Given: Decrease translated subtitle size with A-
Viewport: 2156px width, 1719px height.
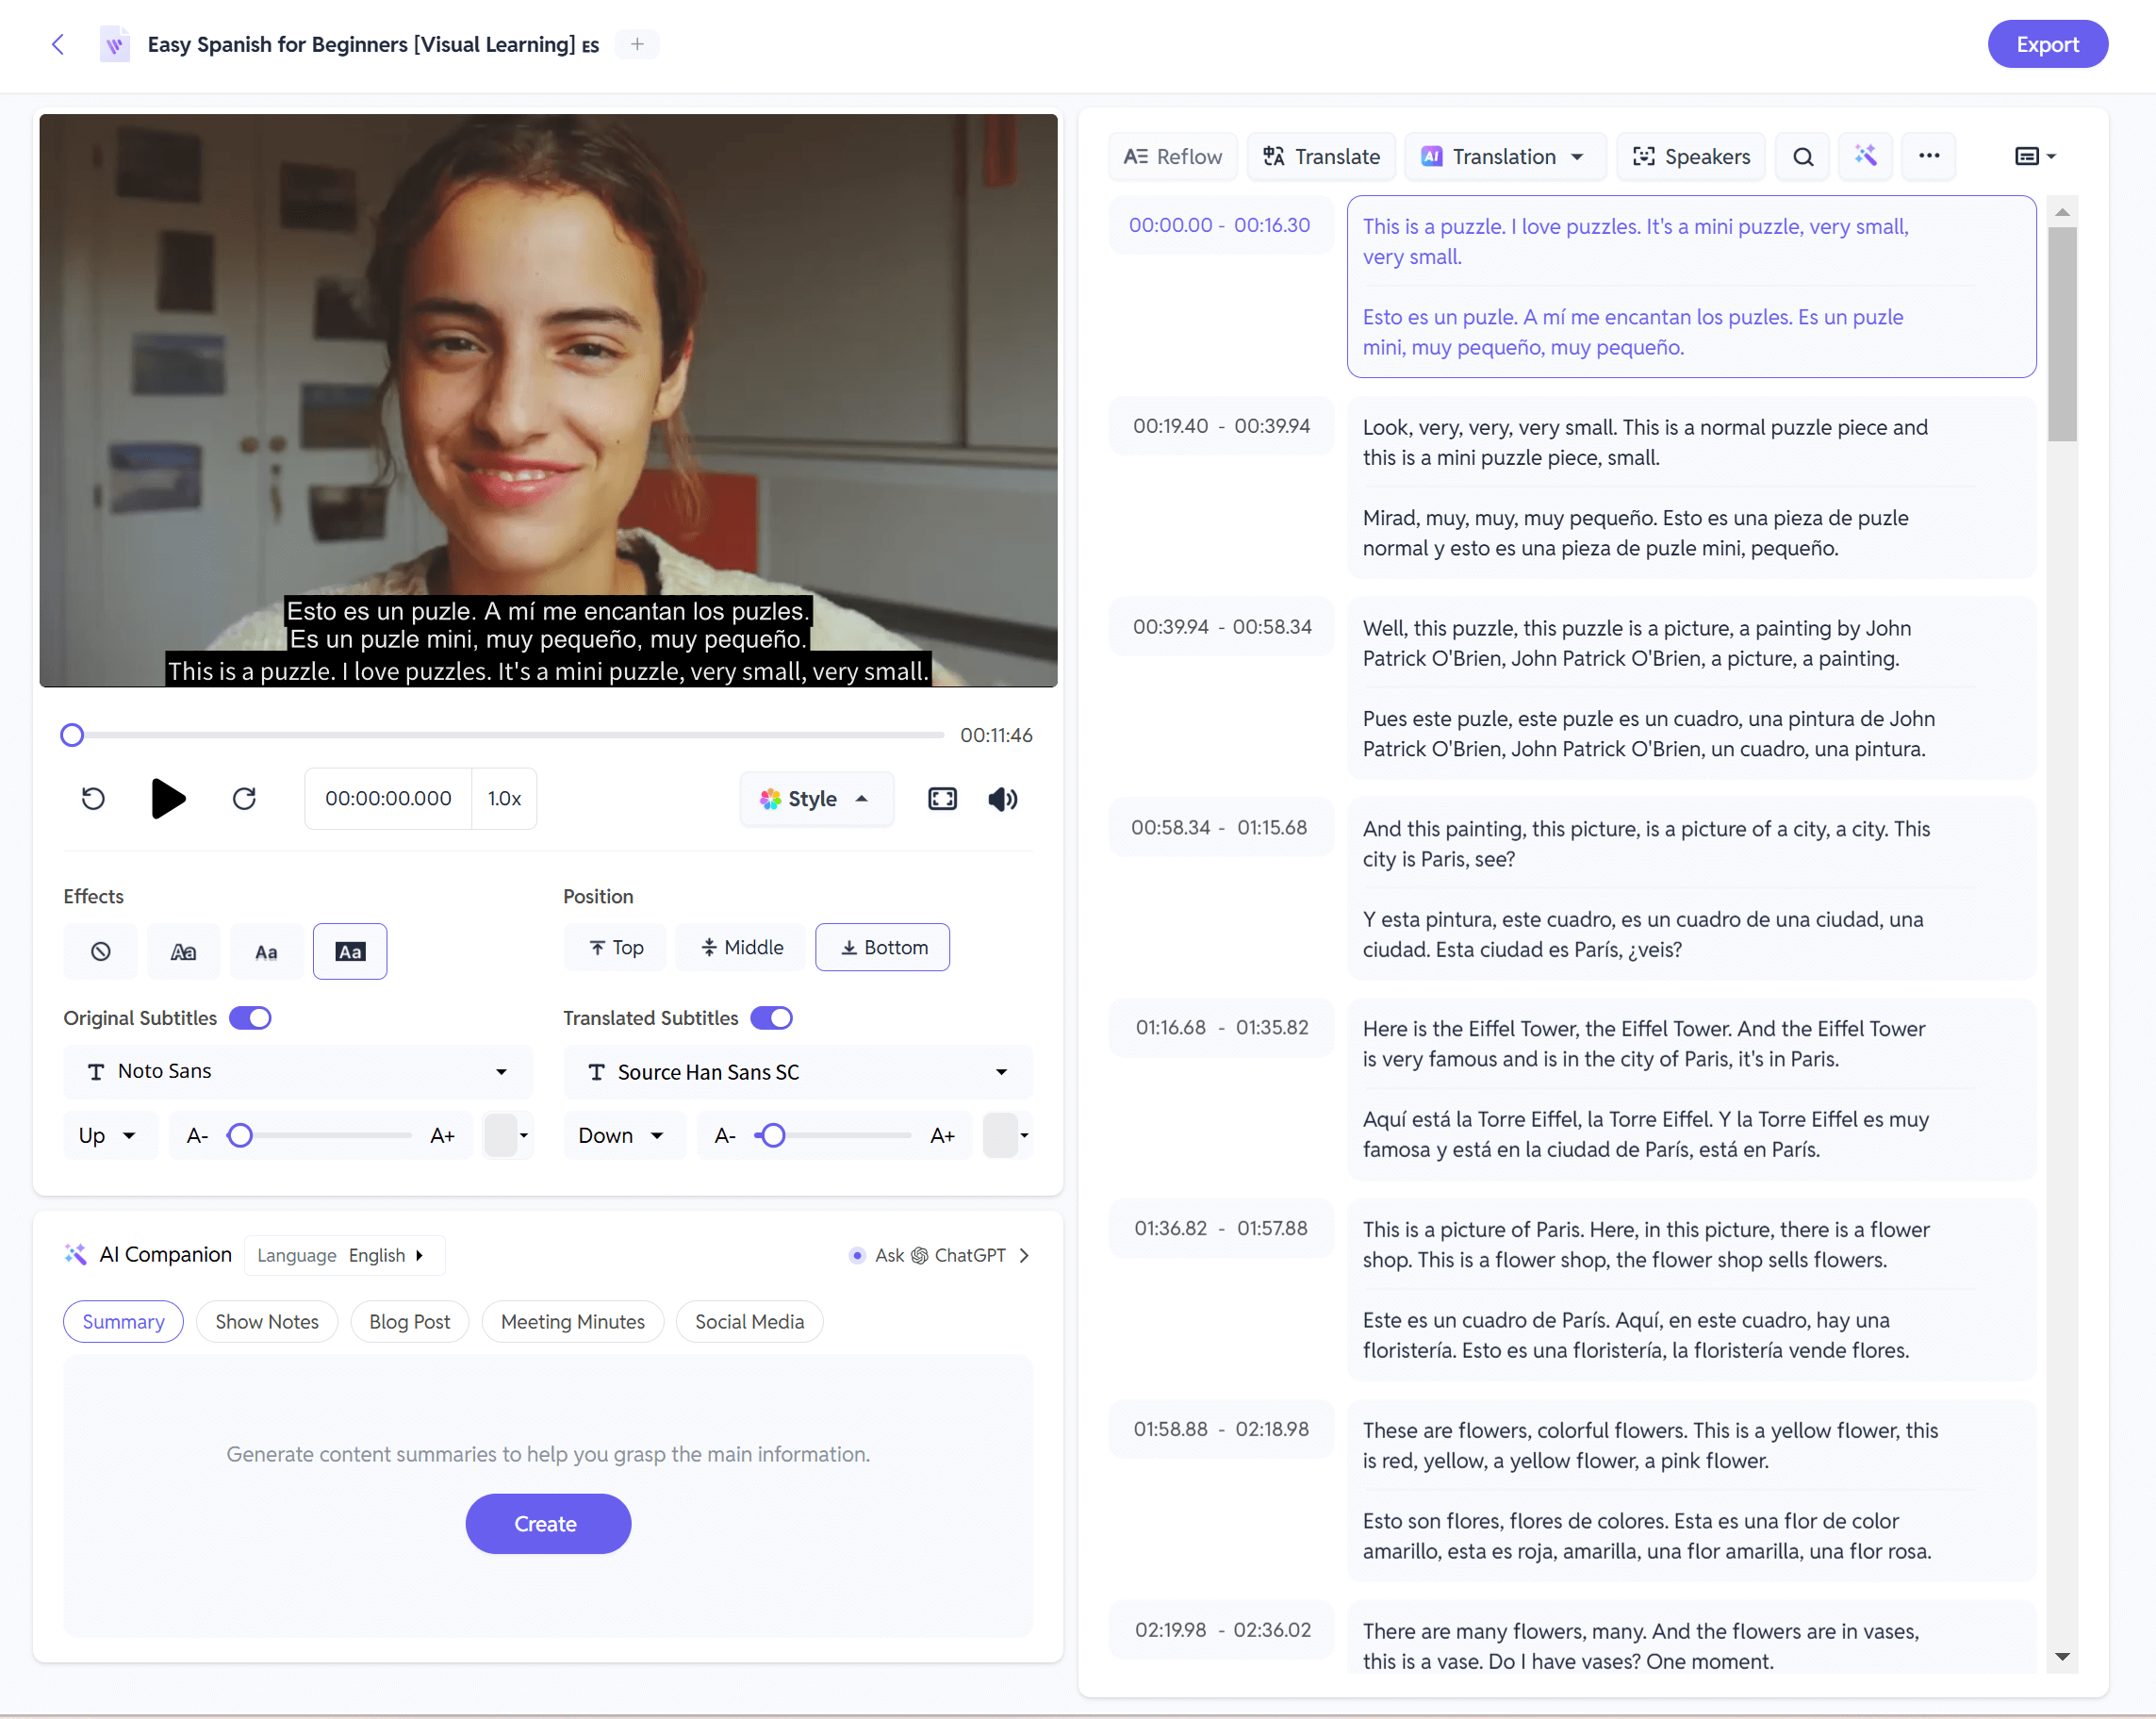Looking at the screenshot, I should [x=725, y=1135].
